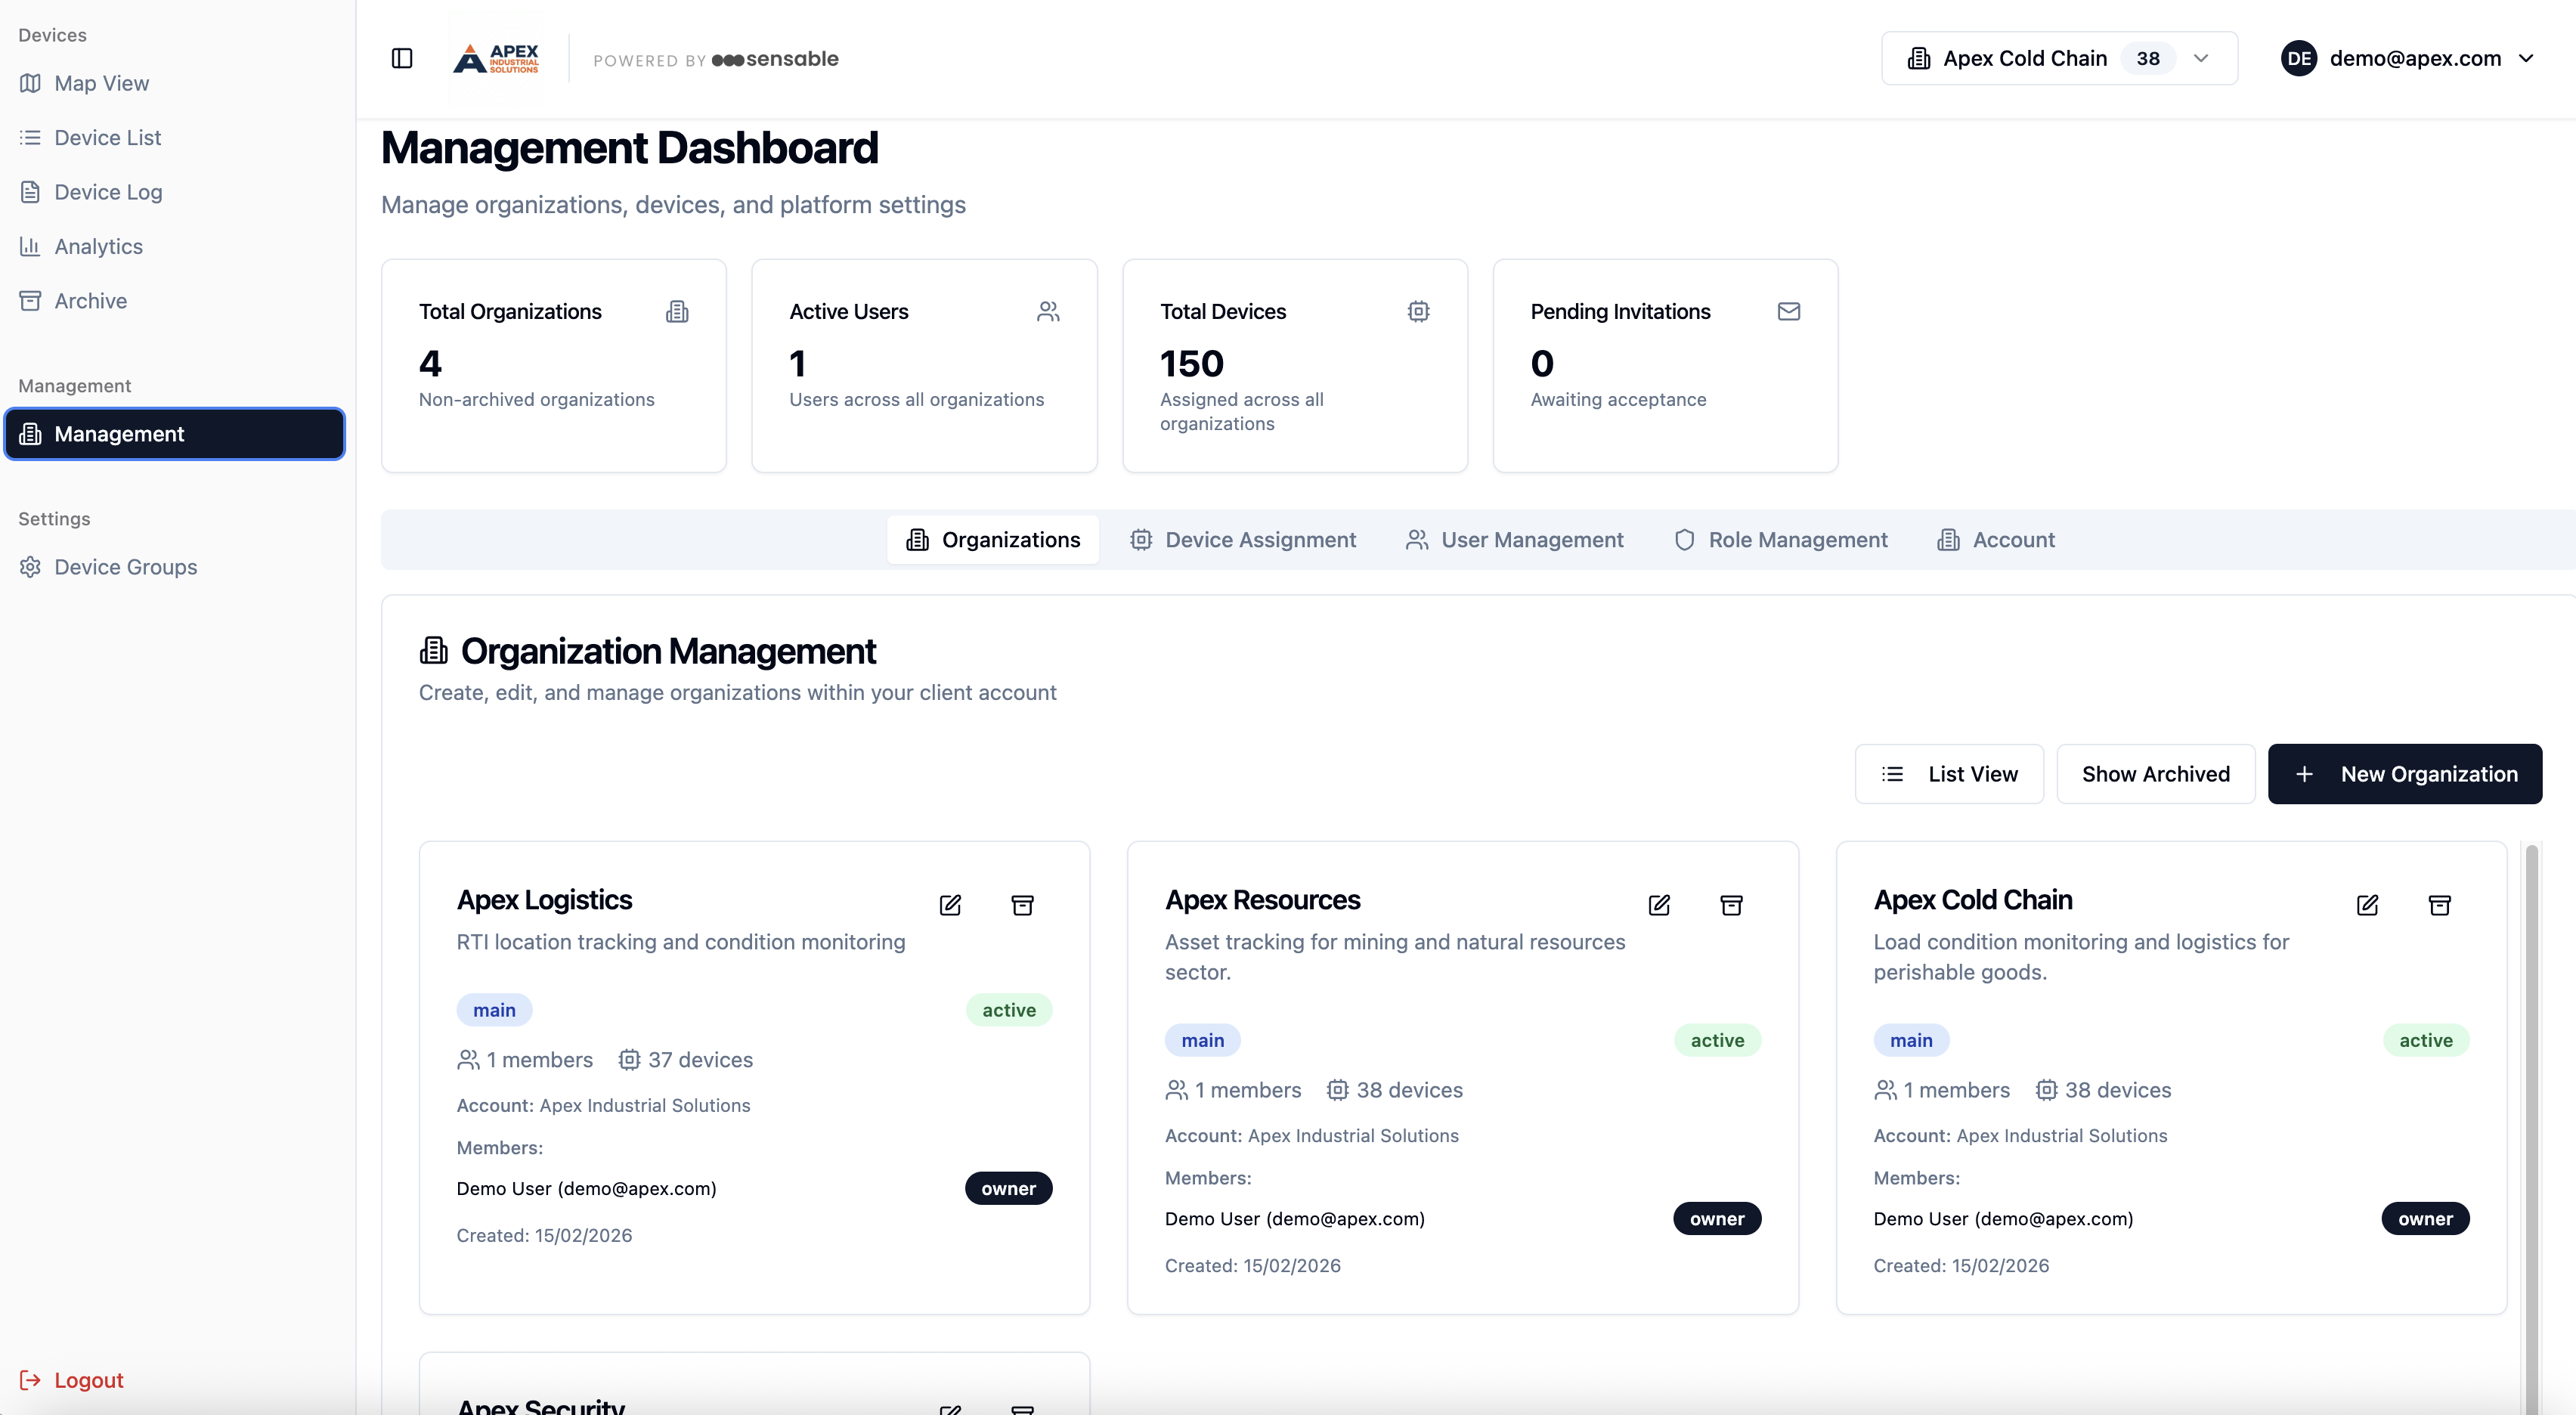Open the Role Management tab
The image size is (2576, 1415).
click(x=1781, y=540)
